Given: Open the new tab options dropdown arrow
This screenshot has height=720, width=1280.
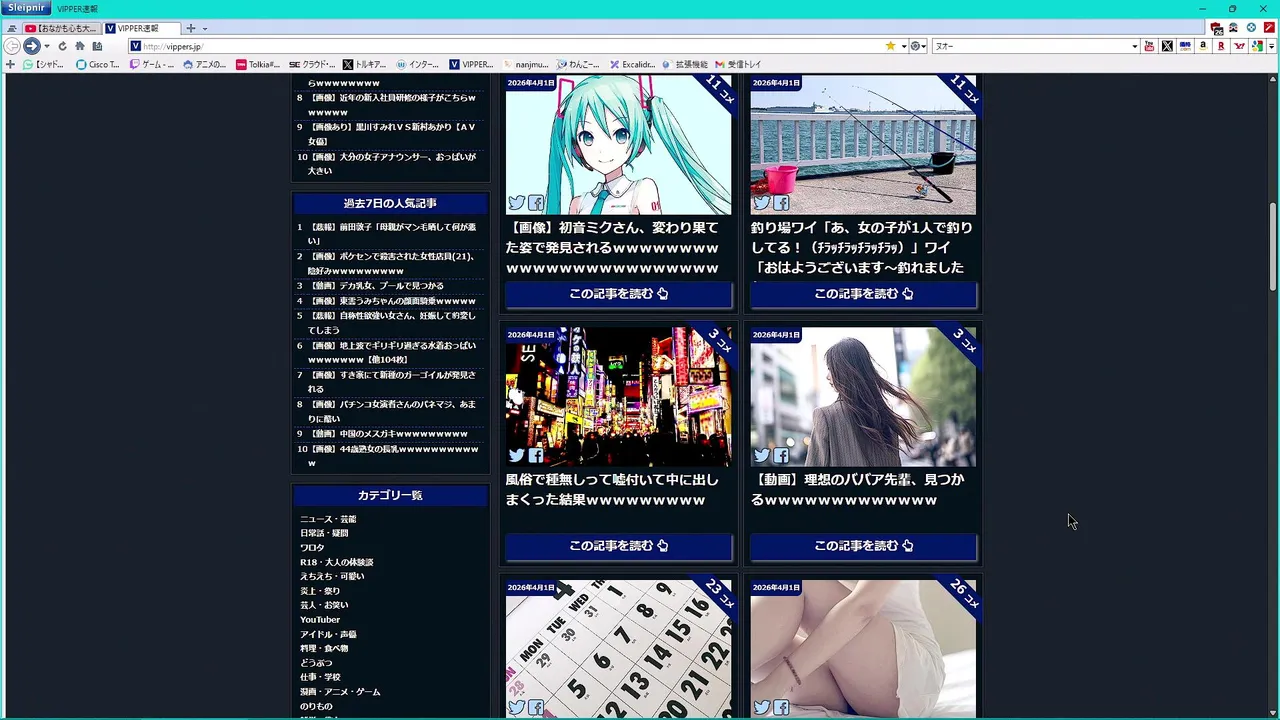Looking at the screenshot, I should click(204, 28).
